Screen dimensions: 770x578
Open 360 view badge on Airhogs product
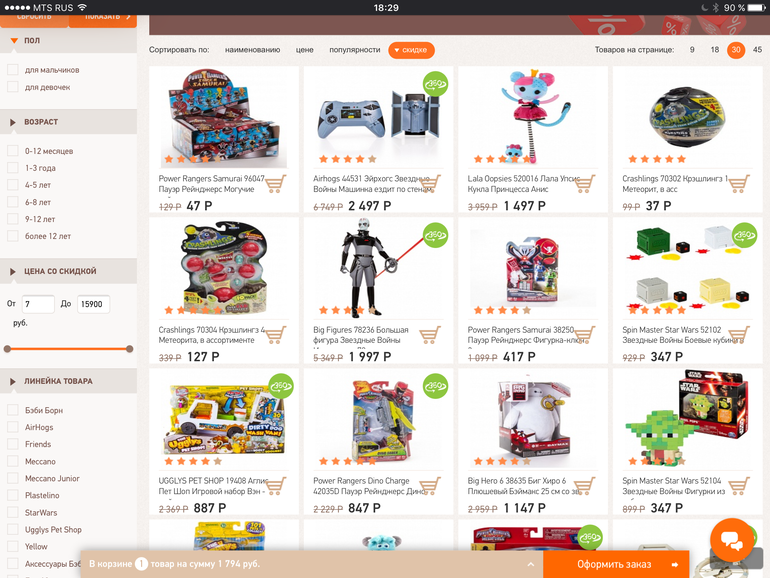point(435,84)
